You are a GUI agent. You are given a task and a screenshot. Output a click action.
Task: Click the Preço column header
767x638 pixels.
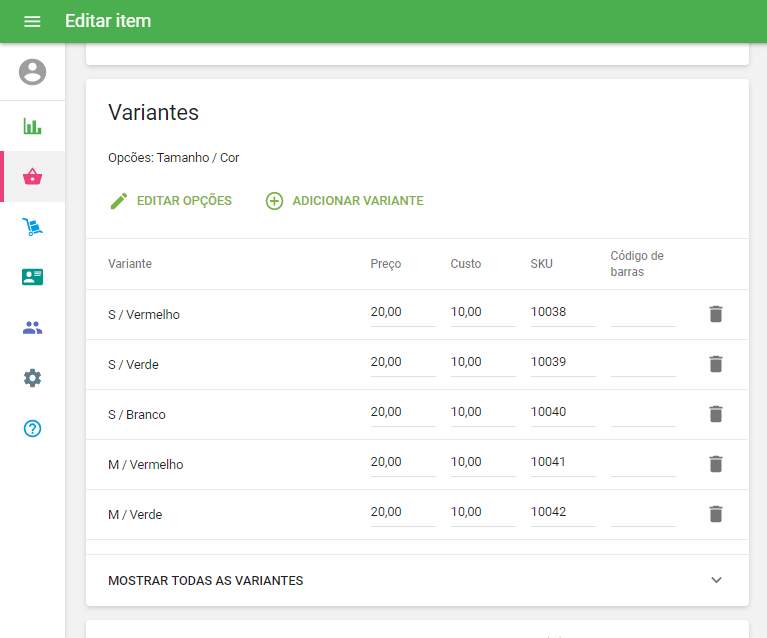[385, 264]
